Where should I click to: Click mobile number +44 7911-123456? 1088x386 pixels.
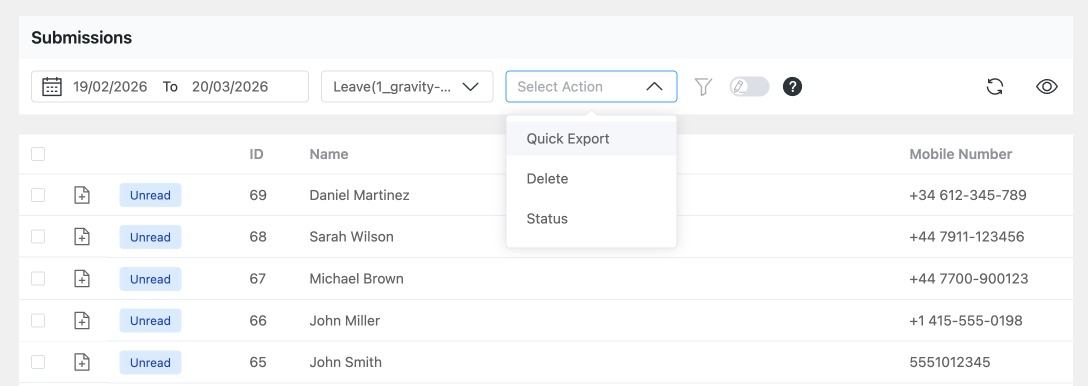[967, 237]
